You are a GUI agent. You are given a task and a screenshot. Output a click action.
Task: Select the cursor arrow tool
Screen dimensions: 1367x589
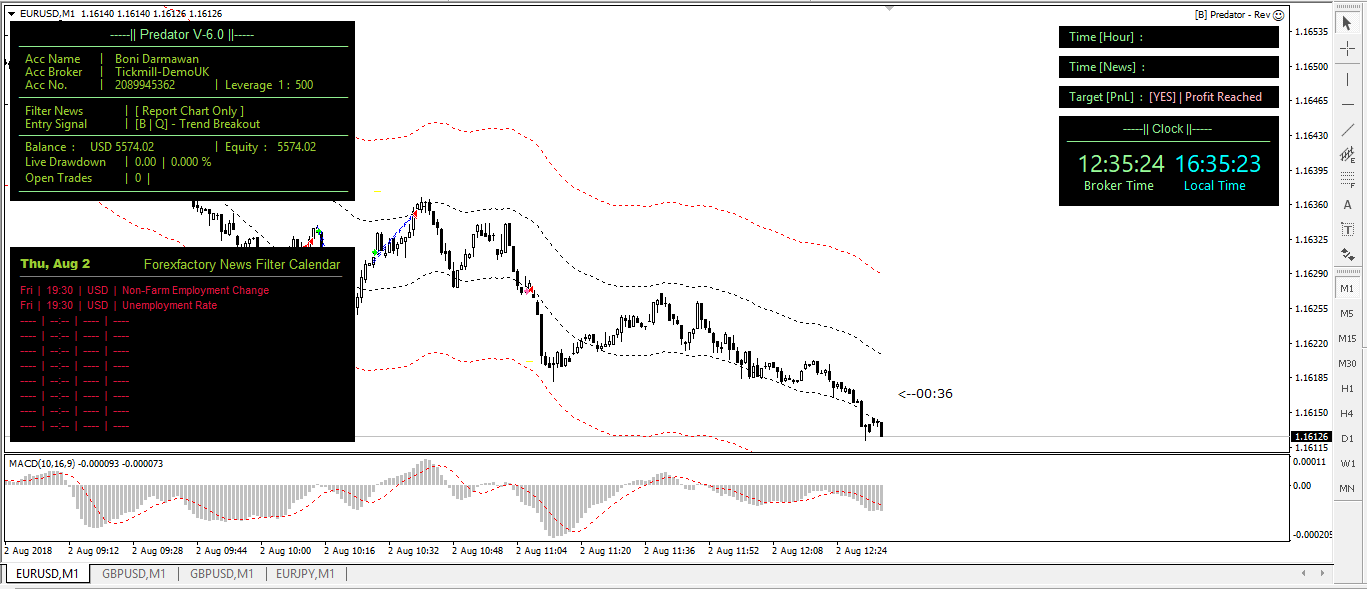coord(1347,22)
